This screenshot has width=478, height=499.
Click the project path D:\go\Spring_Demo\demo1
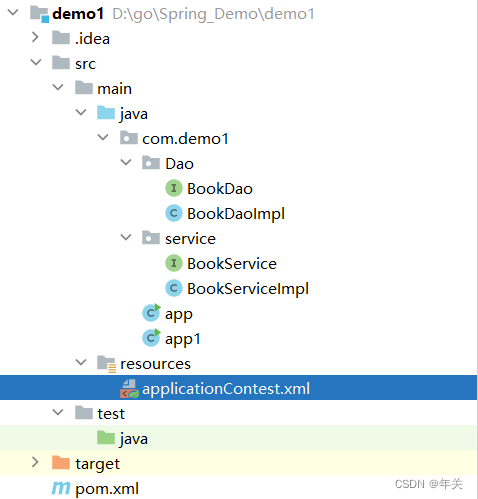pos(213,14)
